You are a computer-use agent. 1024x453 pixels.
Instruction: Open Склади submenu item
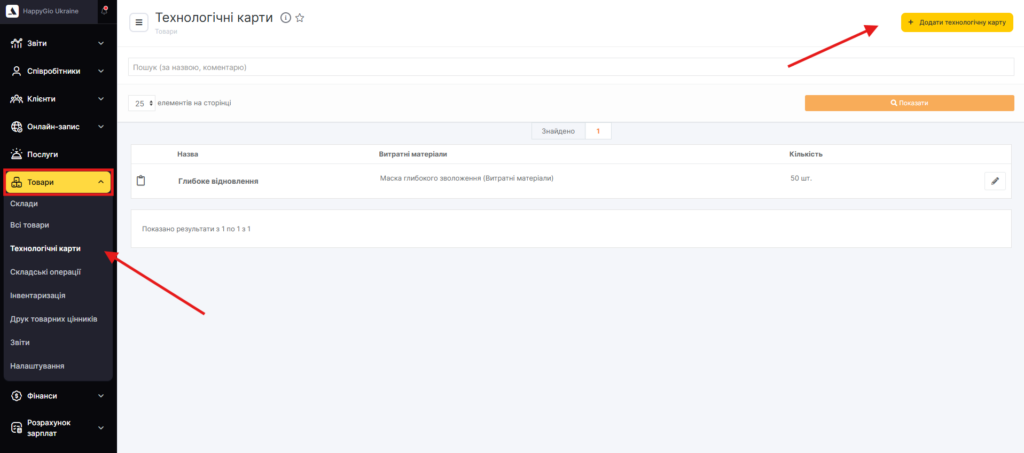coord(24,204)
